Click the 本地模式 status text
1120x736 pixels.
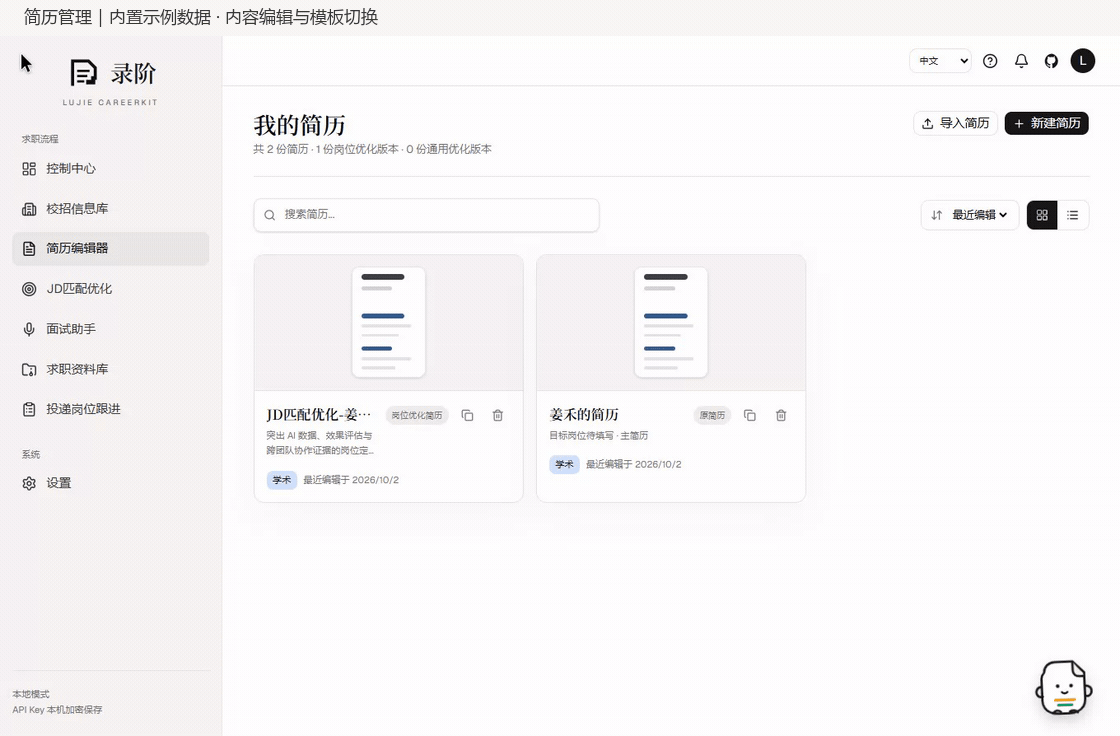coord(31,694)
